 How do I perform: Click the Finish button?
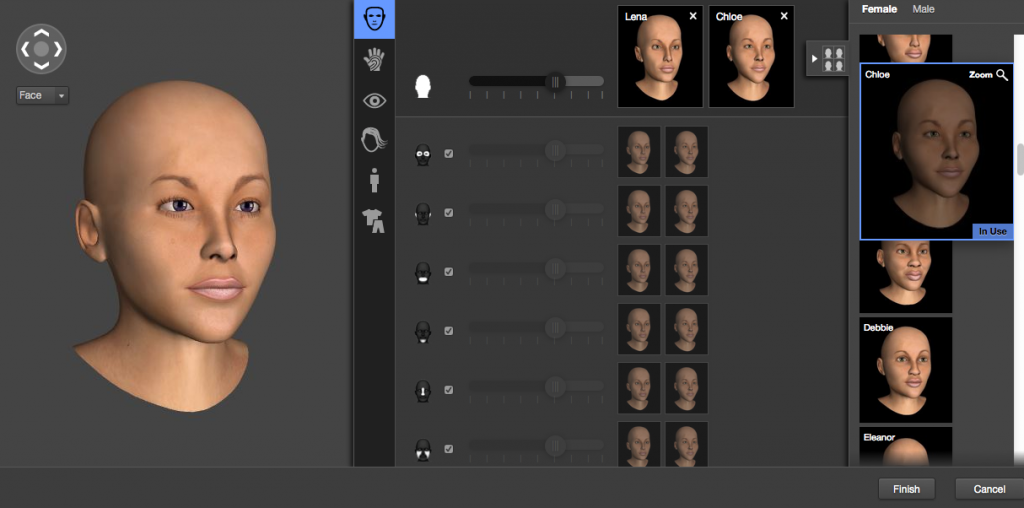tap(906, 489)
